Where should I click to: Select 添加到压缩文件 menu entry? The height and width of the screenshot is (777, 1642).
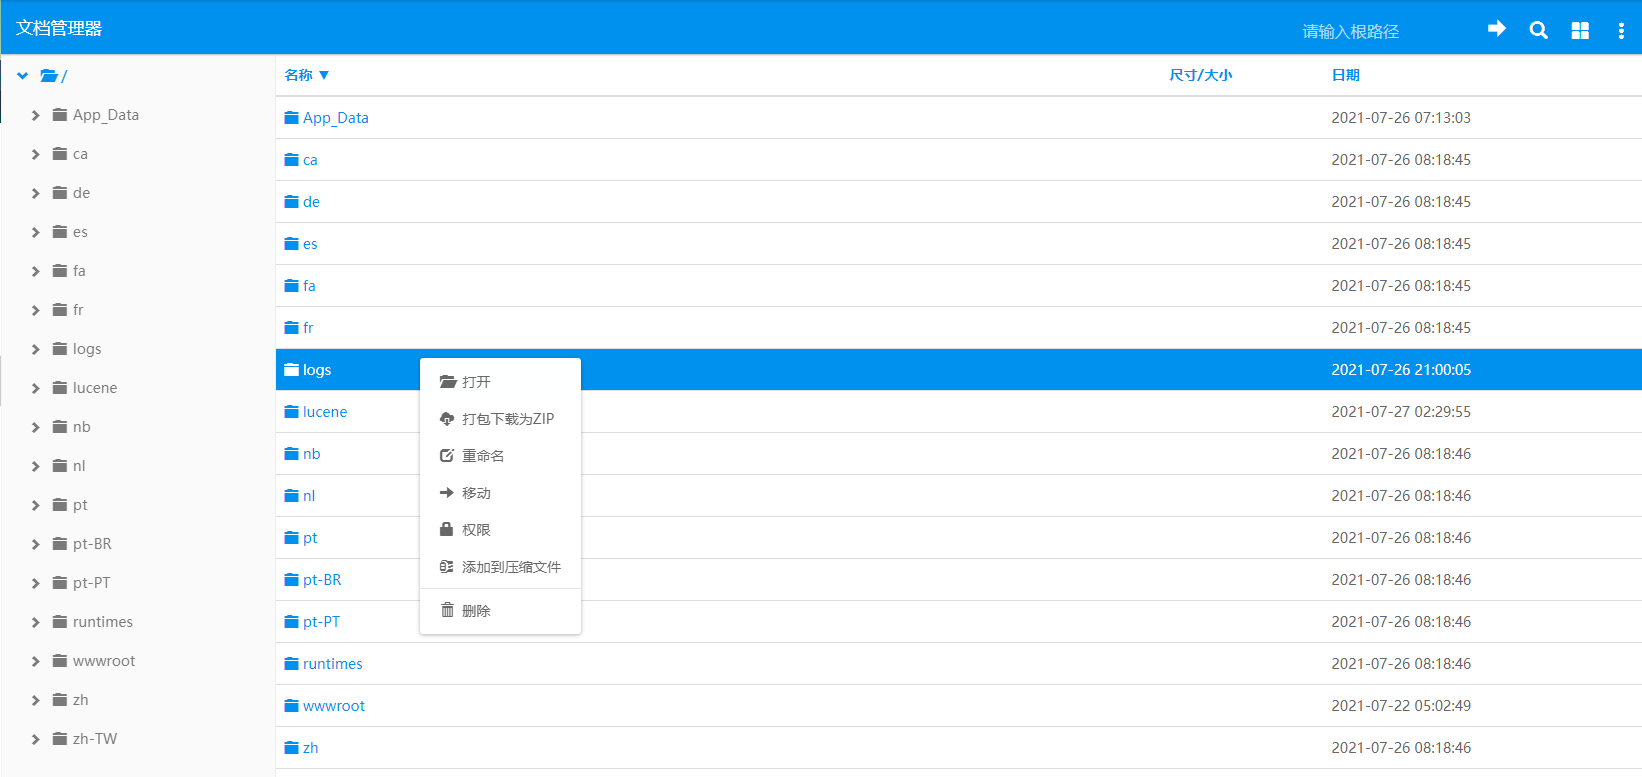coord(510,567)
